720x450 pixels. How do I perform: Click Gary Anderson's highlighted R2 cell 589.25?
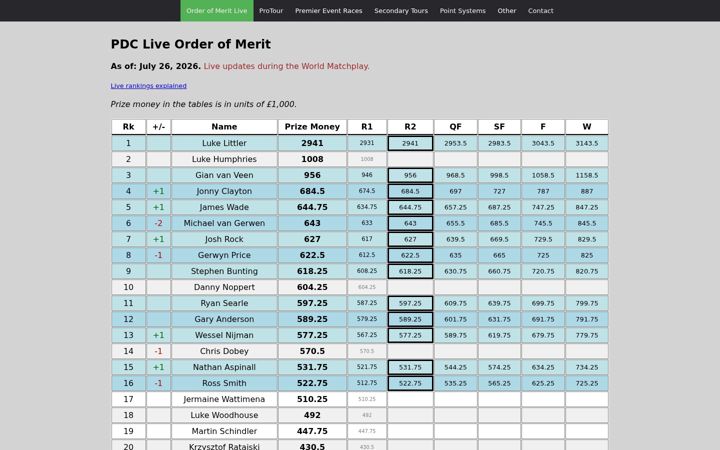coord(410,319)
